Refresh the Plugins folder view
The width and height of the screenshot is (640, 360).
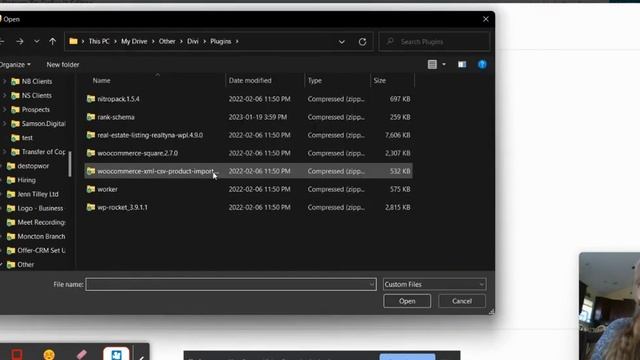coord(362,42)
